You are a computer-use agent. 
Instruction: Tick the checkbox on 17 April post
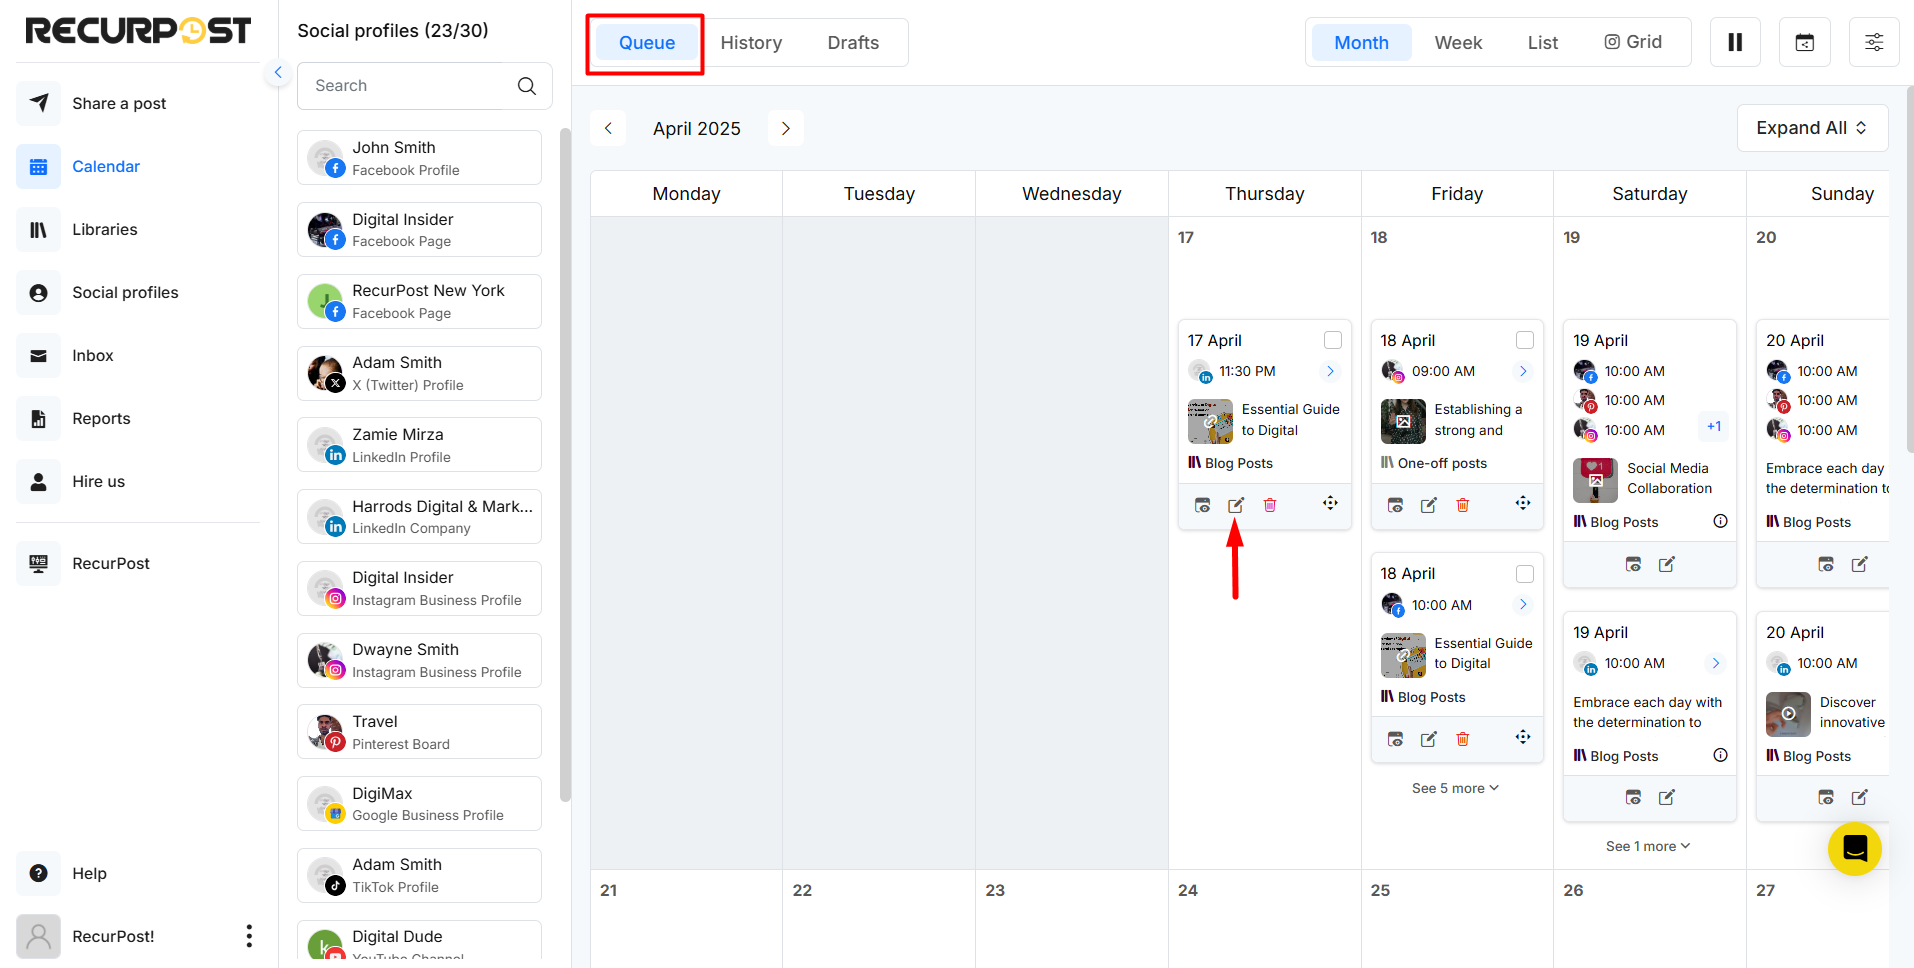pos(1333,340)
